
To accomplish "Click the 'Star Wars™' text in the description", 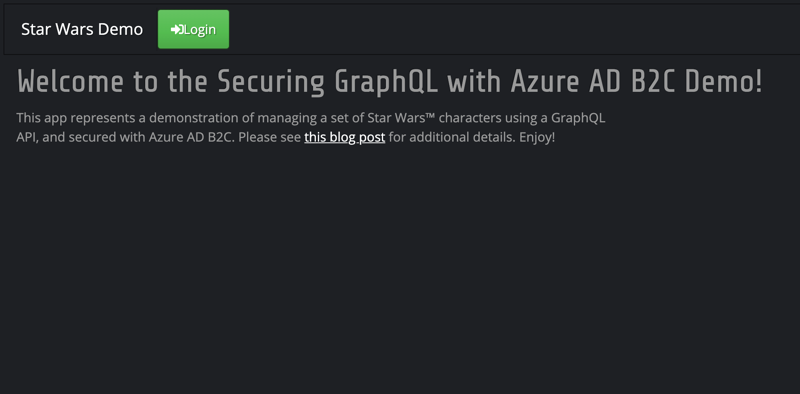I will (x=401, y=118).
